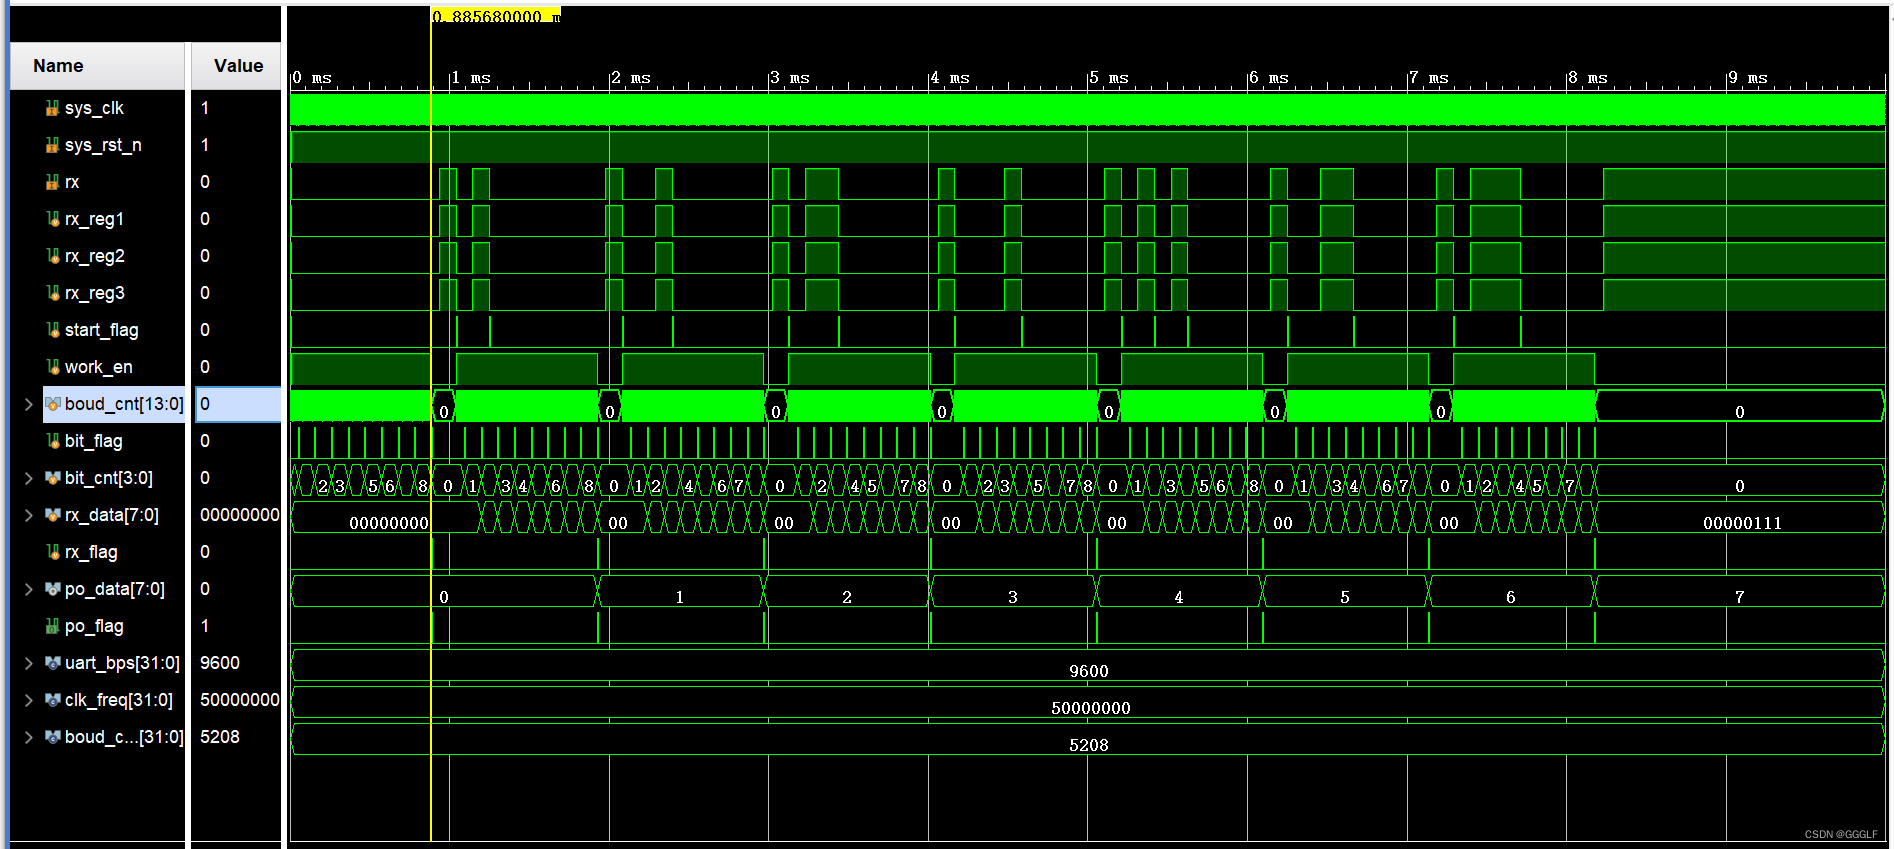
Task: Click the Name column header
Action: tap(58, 66)
